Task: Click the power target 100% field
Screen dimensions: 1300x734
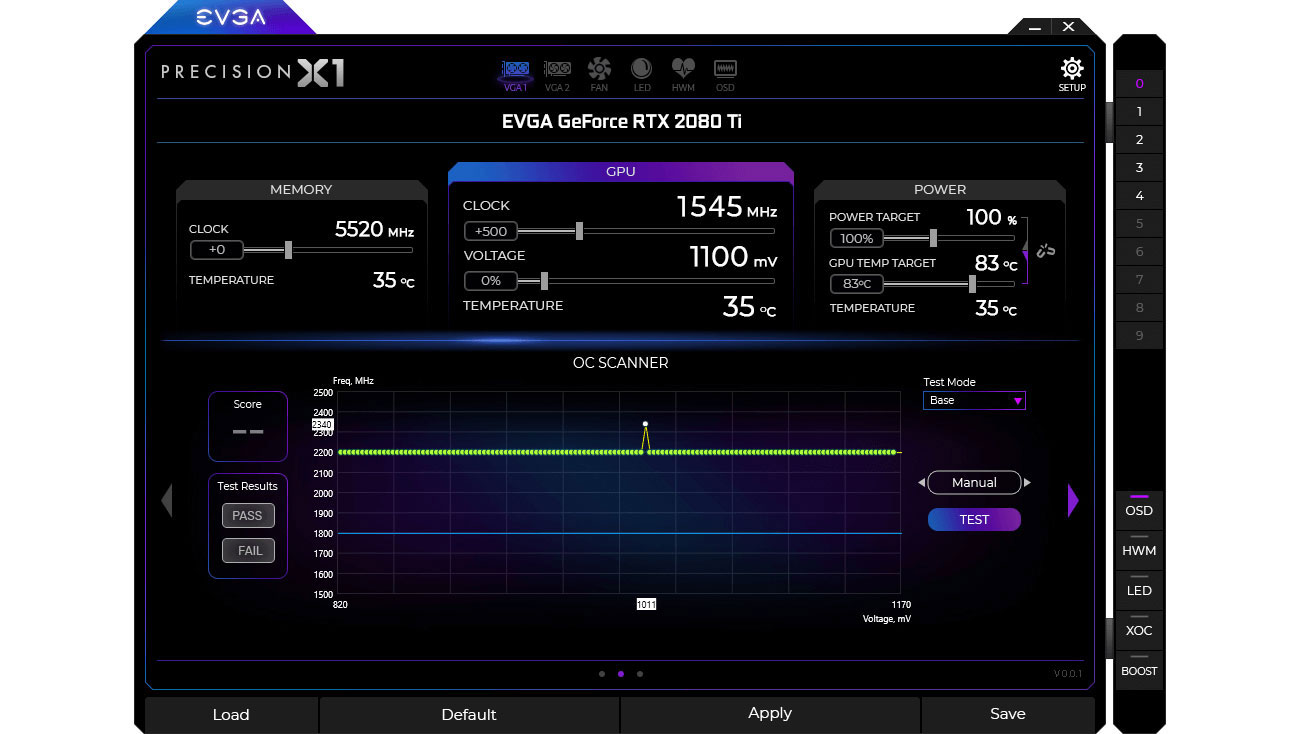Action: (x=857, y=238)
